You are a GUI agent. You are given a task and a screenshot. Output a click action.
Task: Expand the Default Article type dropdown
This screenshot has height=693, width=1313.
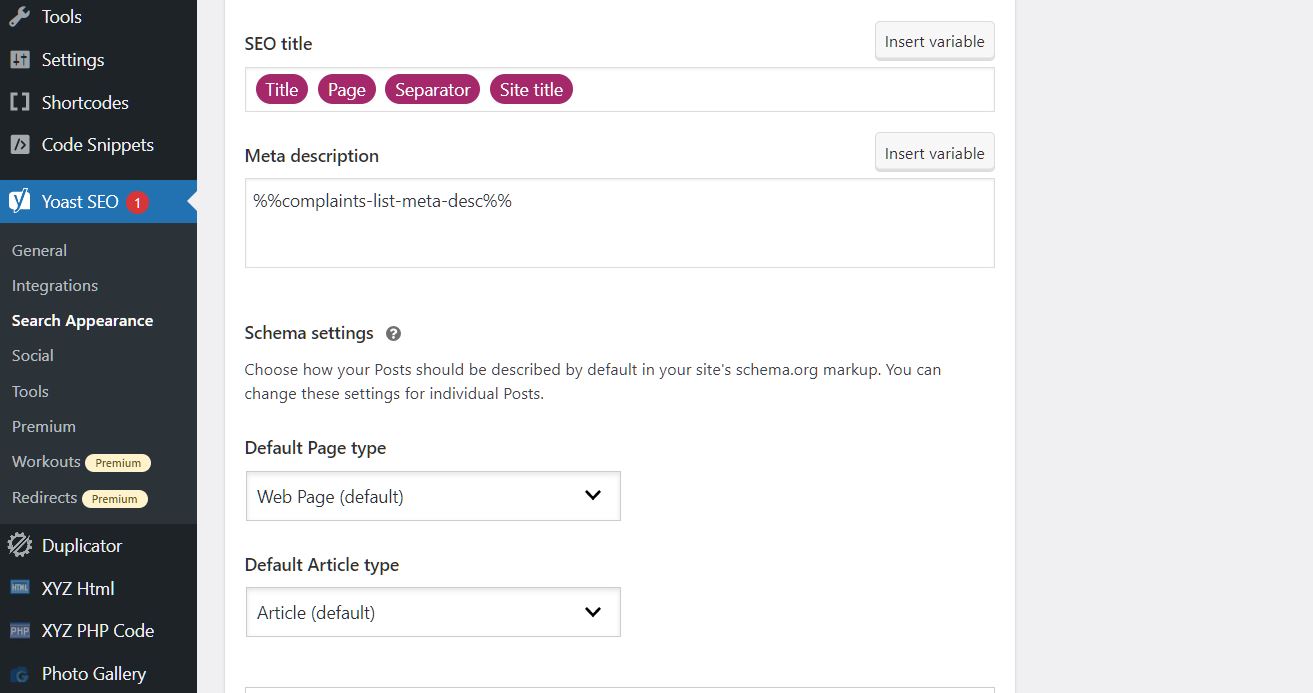(433, 612)
